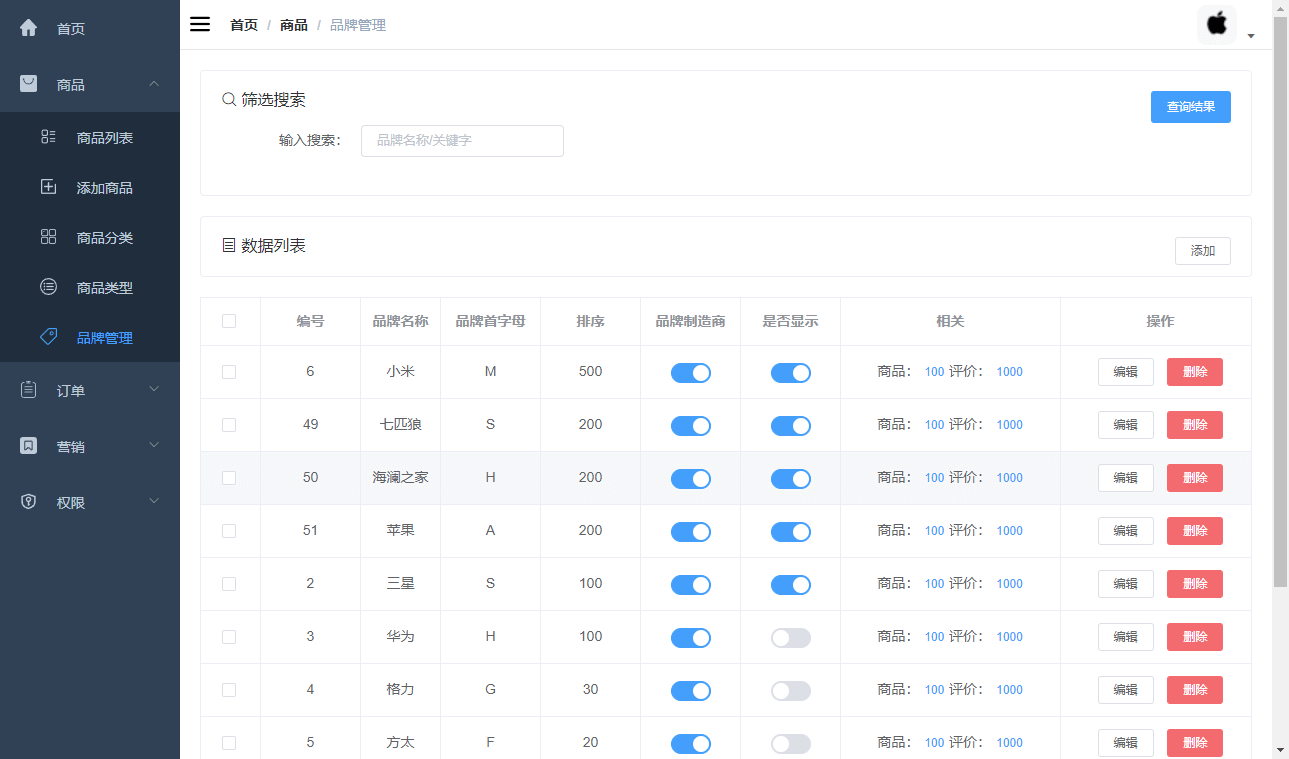Click the hamburger menu icon

click(x=200, y=24)
